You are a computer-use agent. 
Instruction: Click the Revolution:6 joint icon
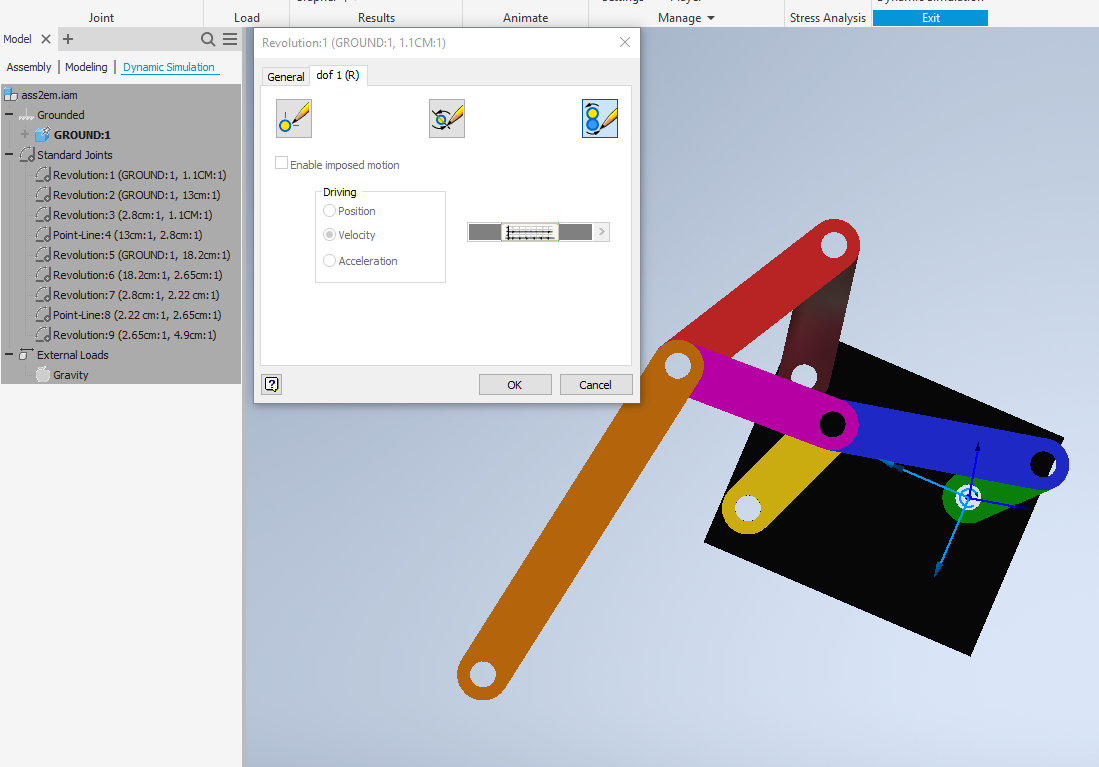(x=43, y=275)
